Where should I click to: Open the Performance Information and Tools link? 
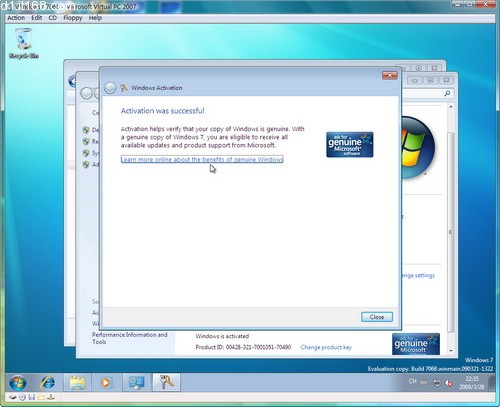coord(130,338)
